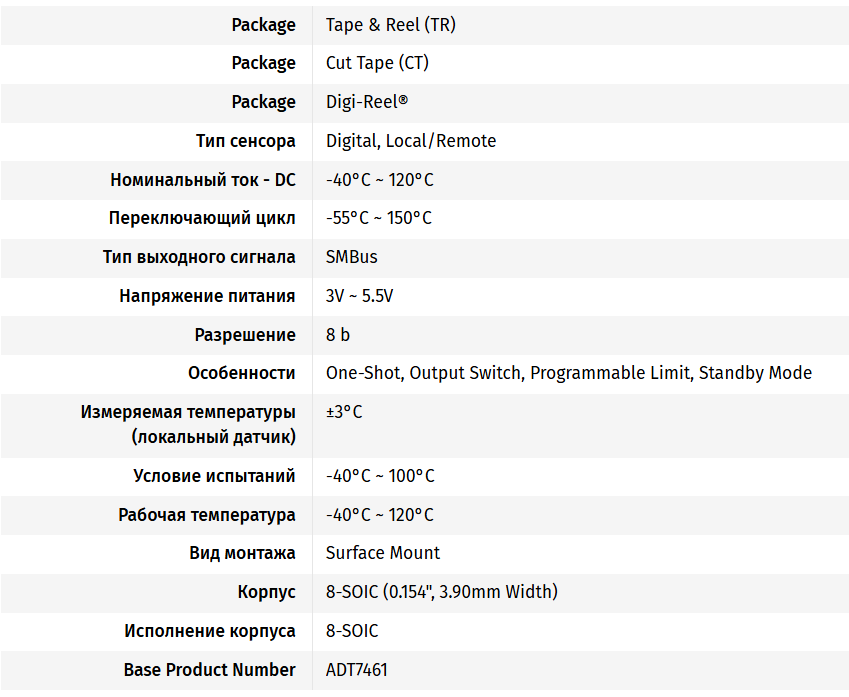Click the "8-SOIC (0.154", 3.90mm Width)" value
This screenshot has width=849, height=697.
(442, 592)
